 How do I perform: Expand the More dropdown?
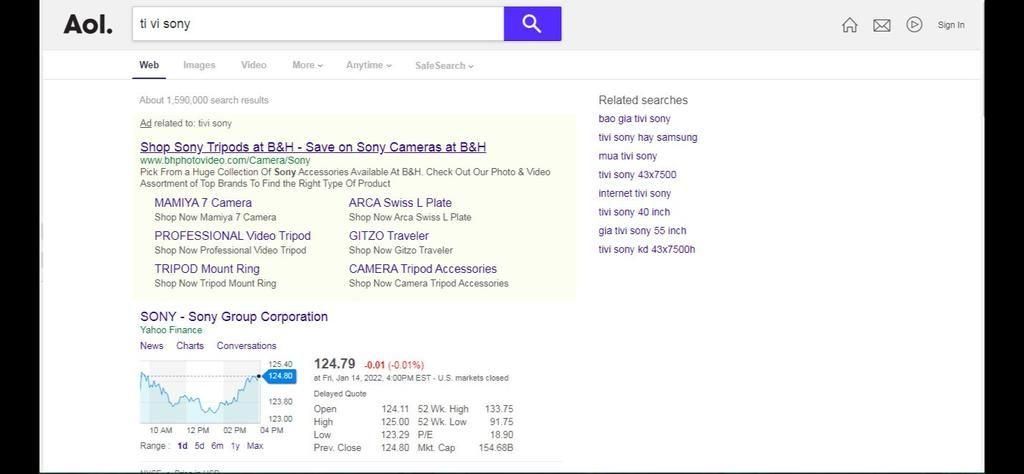308,65
